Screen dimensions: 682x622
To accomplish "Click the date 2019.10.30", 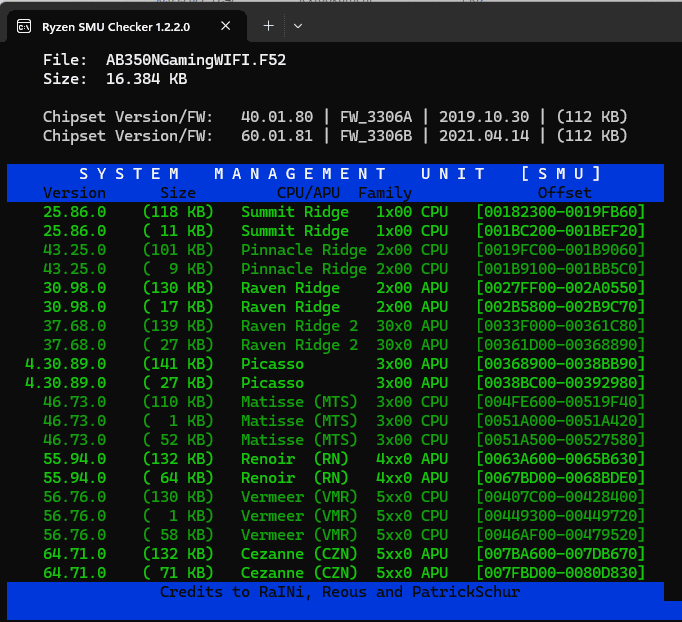I will point(484,117).
